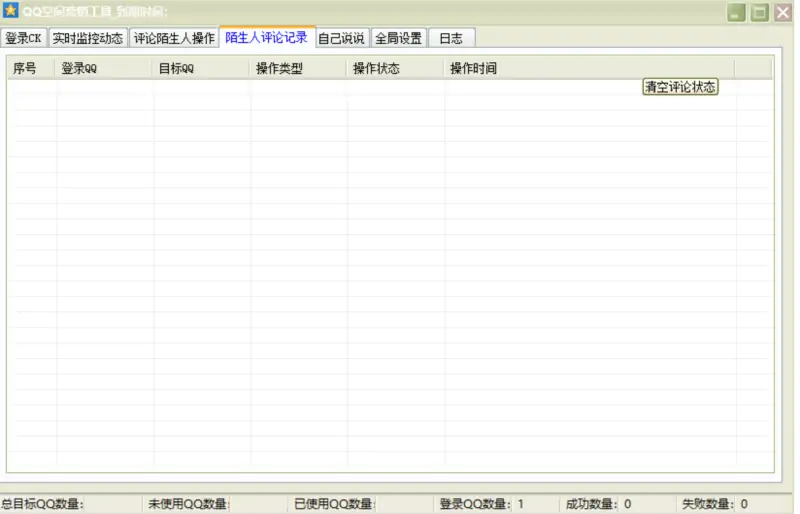Click the 失败数量 status bar field
This screenshot has width=800, height=514.
(x=715, y=504)
